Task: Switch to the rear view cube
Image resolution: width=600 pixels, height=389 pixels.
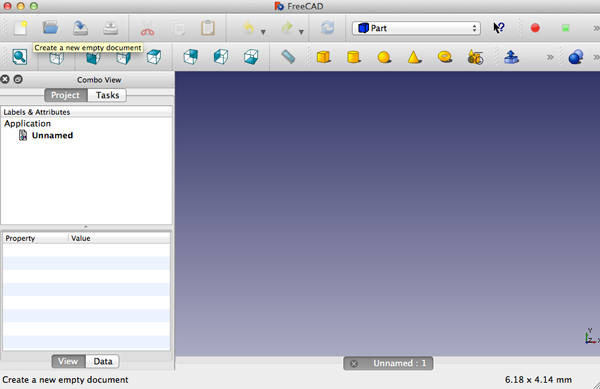Action: [x=190, y=57]
